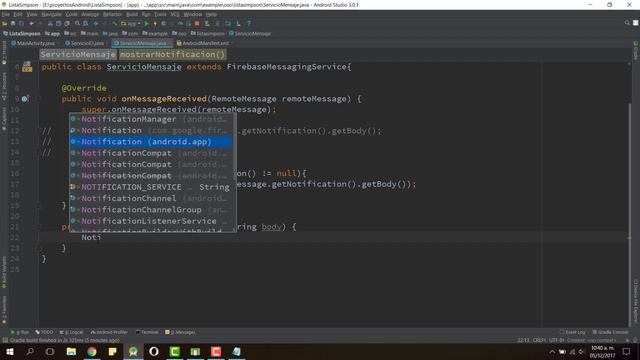Open the VCS menu
The height and width of the screenshot is (360, 640).
click(175, 14)
